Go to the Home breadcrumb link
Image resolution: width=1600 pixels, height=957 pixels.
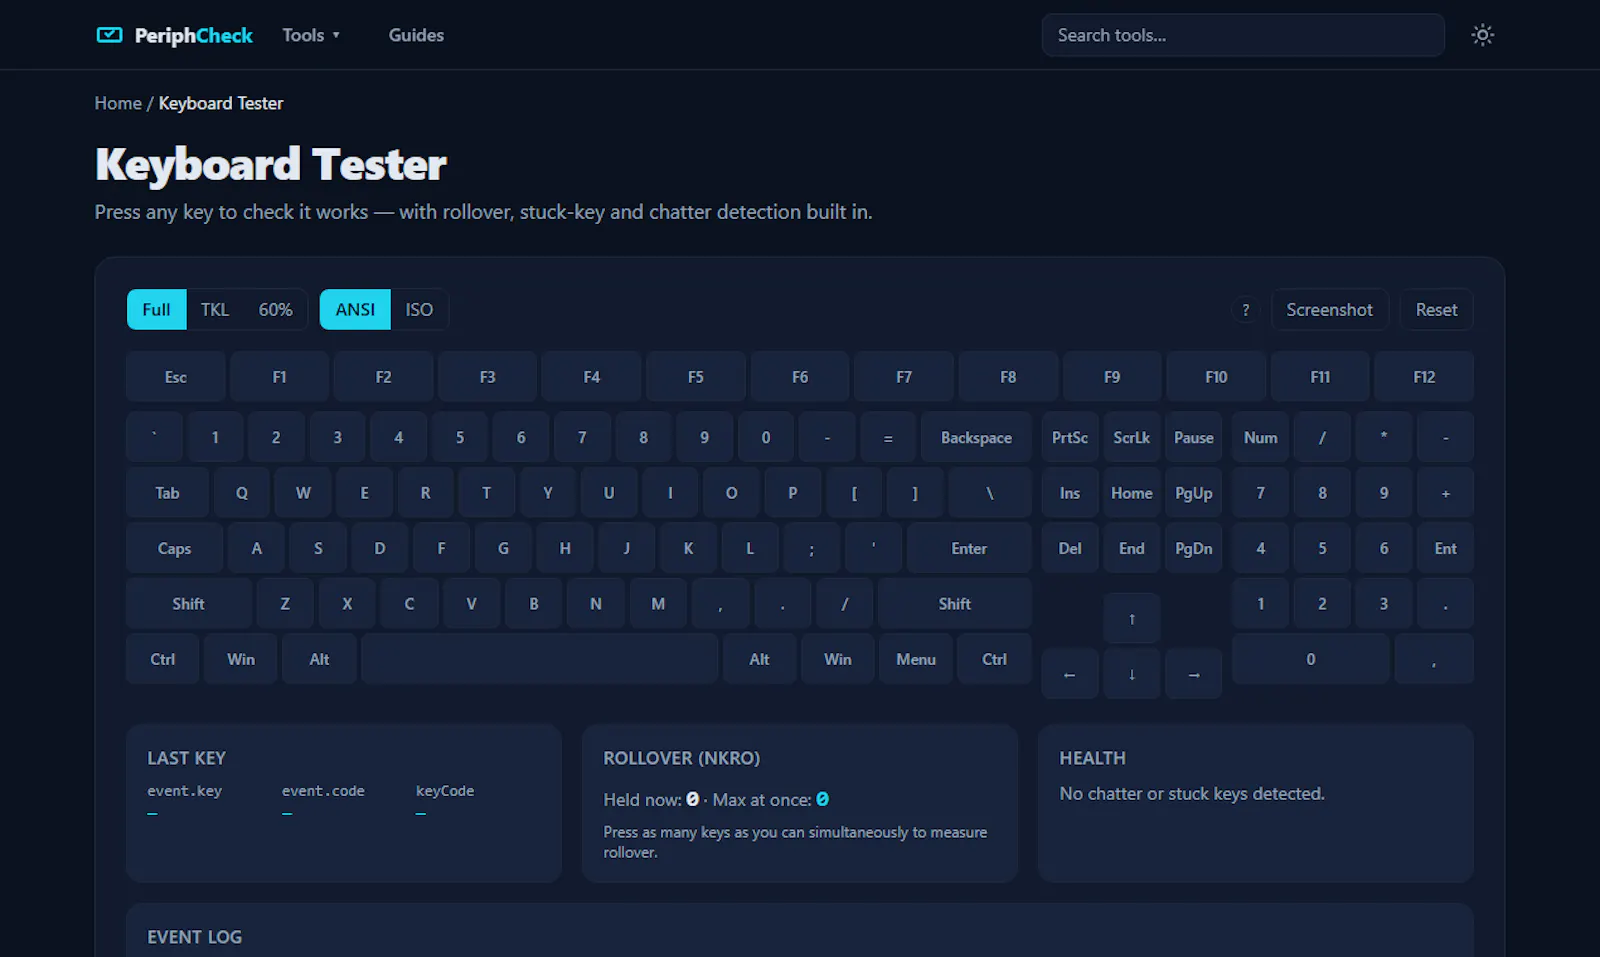tap(118, 103)
